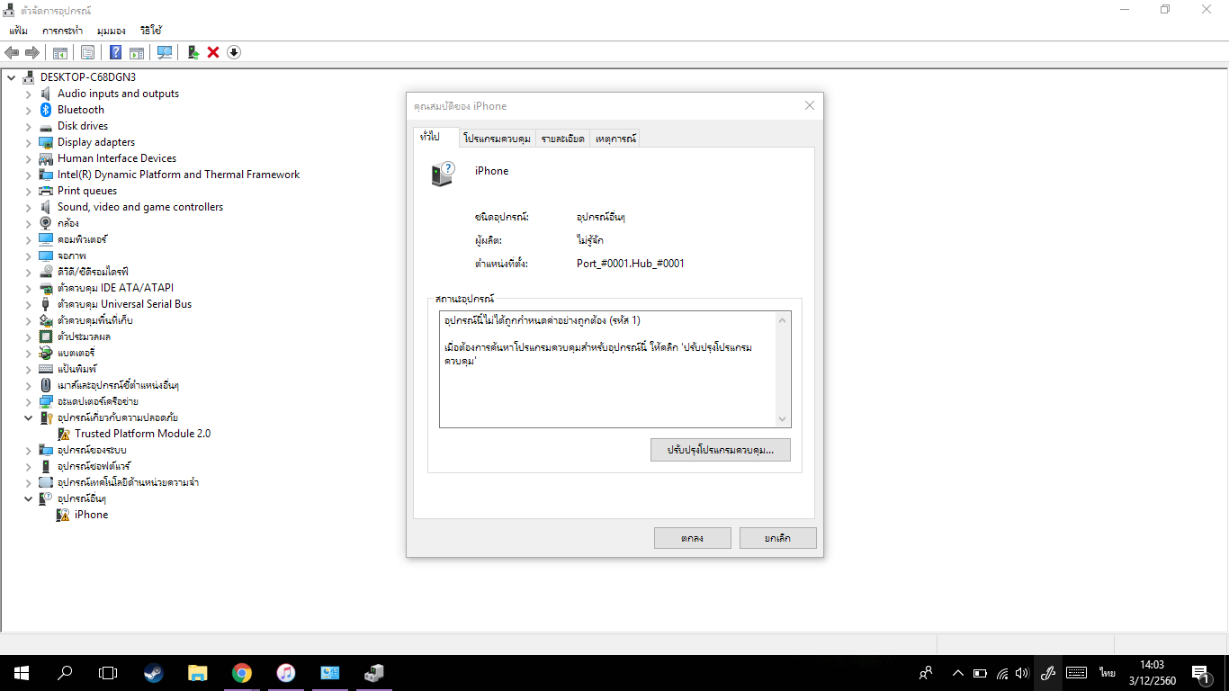This screenshot has height=691, width=1229.
Task: Click the ปรับปรุงโปรแกรมควบคุม... button
Action: pyautogui.click(x=720, y=450)
